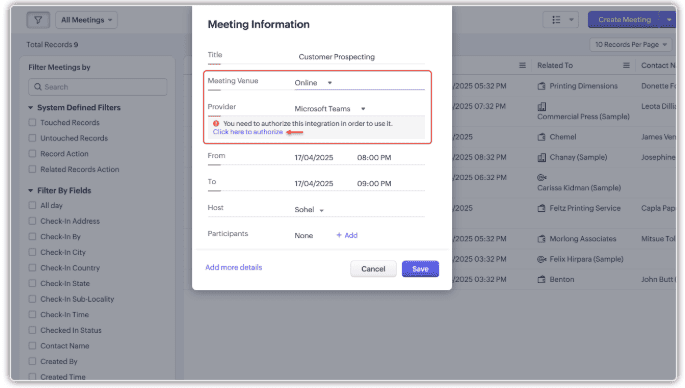Viewport: 685px width, 388px height.
Task: Open the Meeting Venue Online dropdown
Action: point(313,83)
